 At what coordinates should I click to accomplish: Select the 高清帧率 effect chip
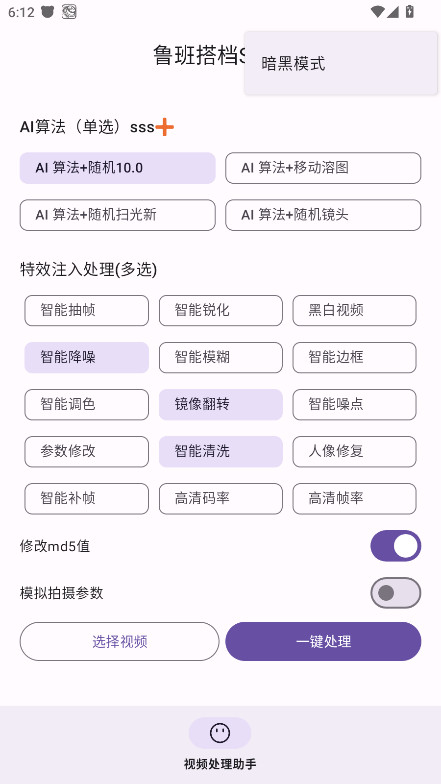354,498
